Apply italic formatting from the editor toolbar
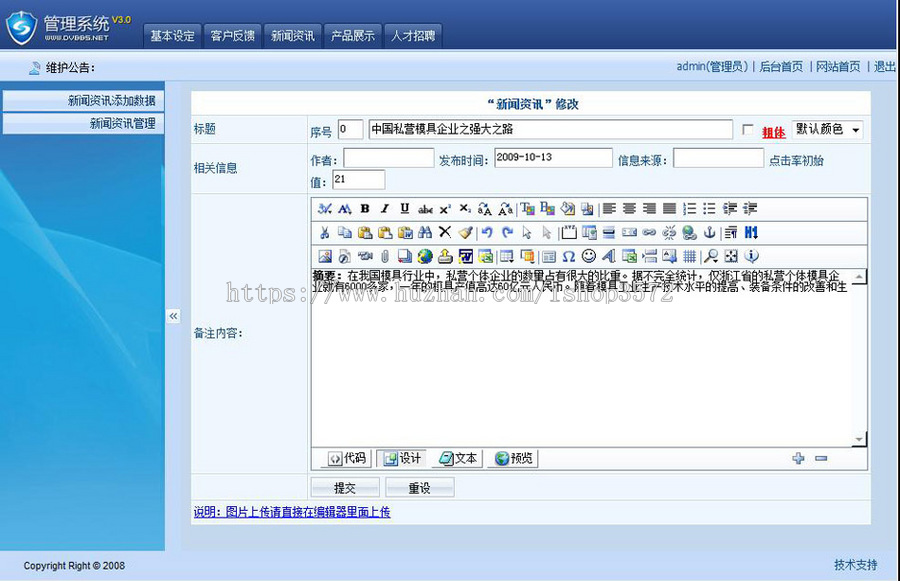 point(385,209)
